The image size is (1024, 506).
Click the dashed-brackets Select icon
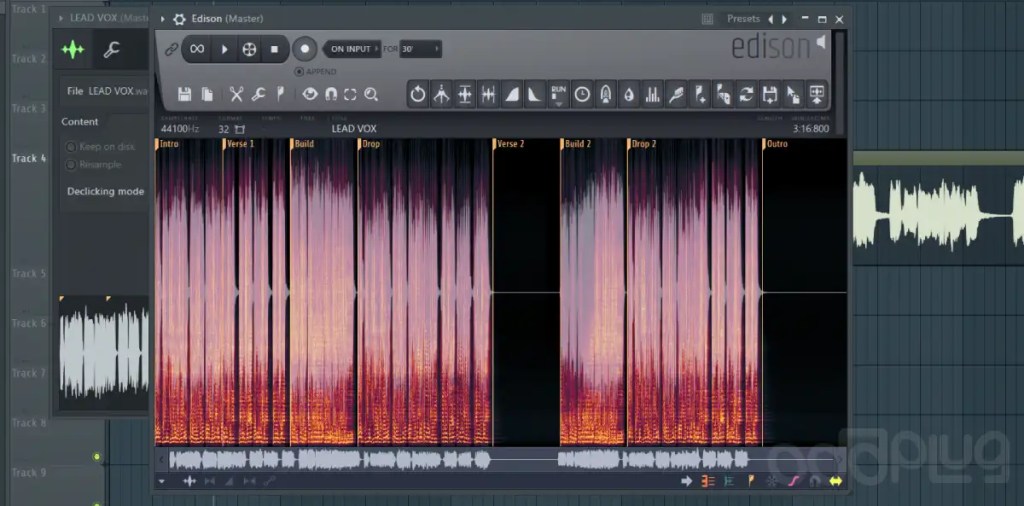pyautogui.click(x=350, y=95)
